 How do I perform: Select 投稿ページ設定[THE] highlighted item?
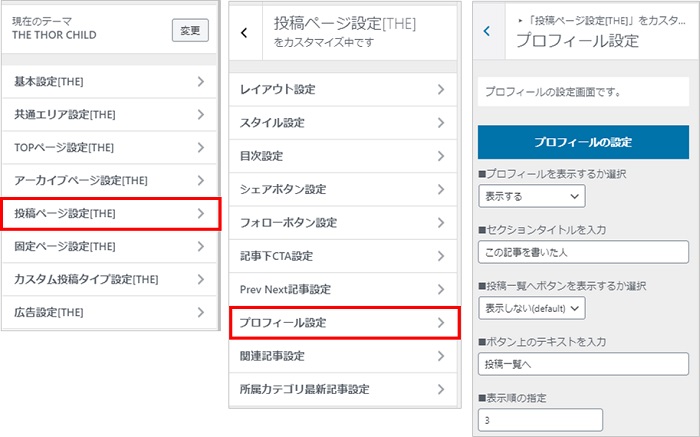(110, 213)
